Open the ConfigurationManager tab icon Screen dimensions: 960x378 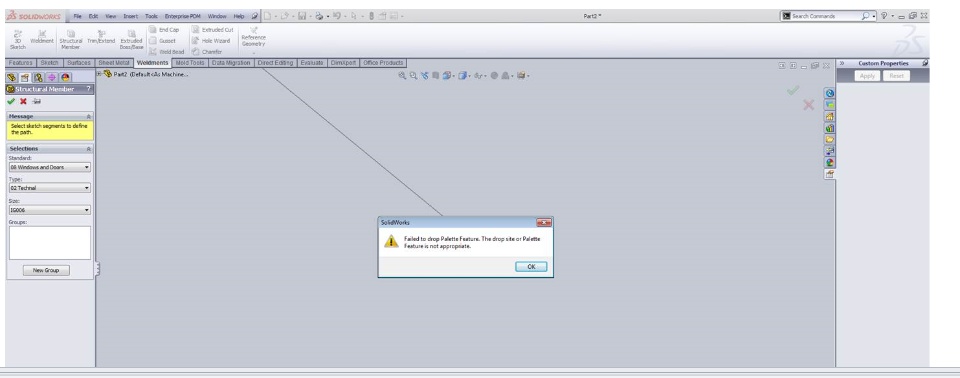coord(39,78)
